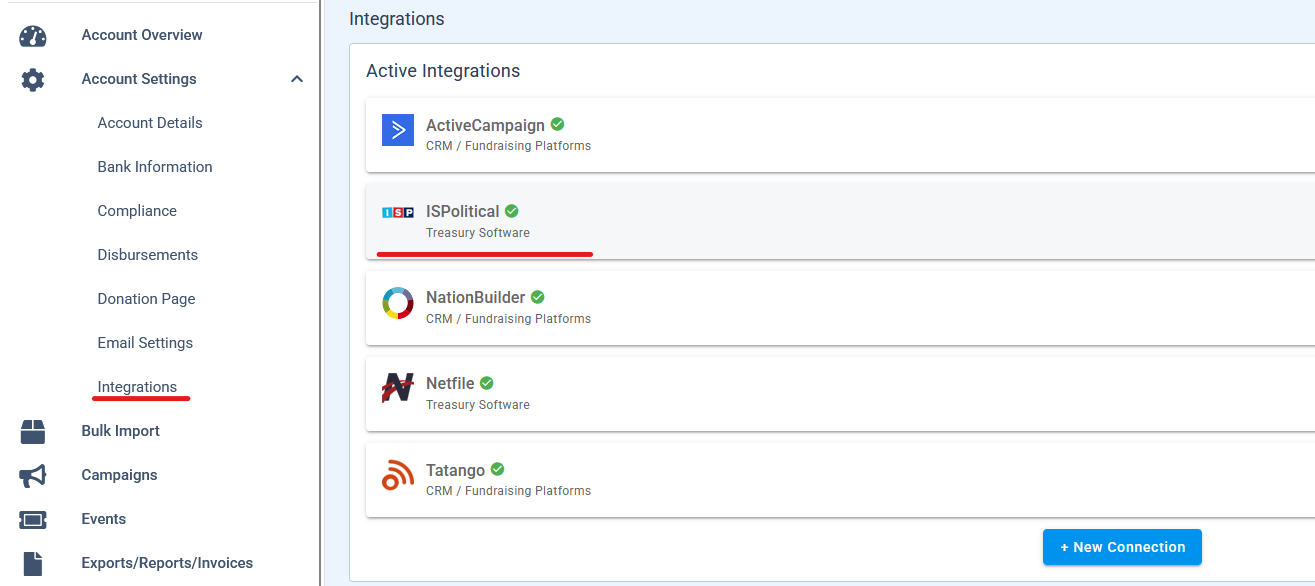The image size is (1315, 586).
Task: Open Account Overview in the sidebar
Action: (142, 35)
